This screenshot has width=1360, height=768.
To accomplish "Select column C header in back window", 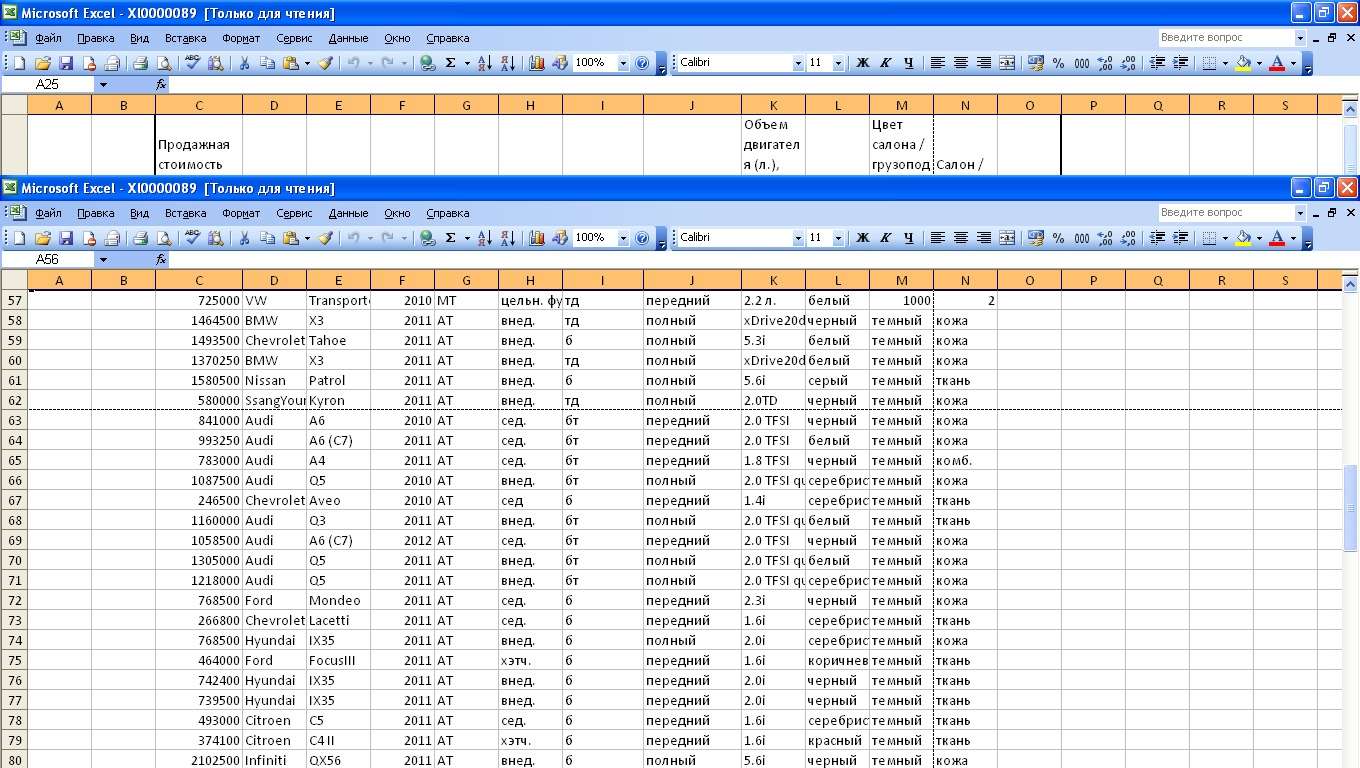I will 199,105.
